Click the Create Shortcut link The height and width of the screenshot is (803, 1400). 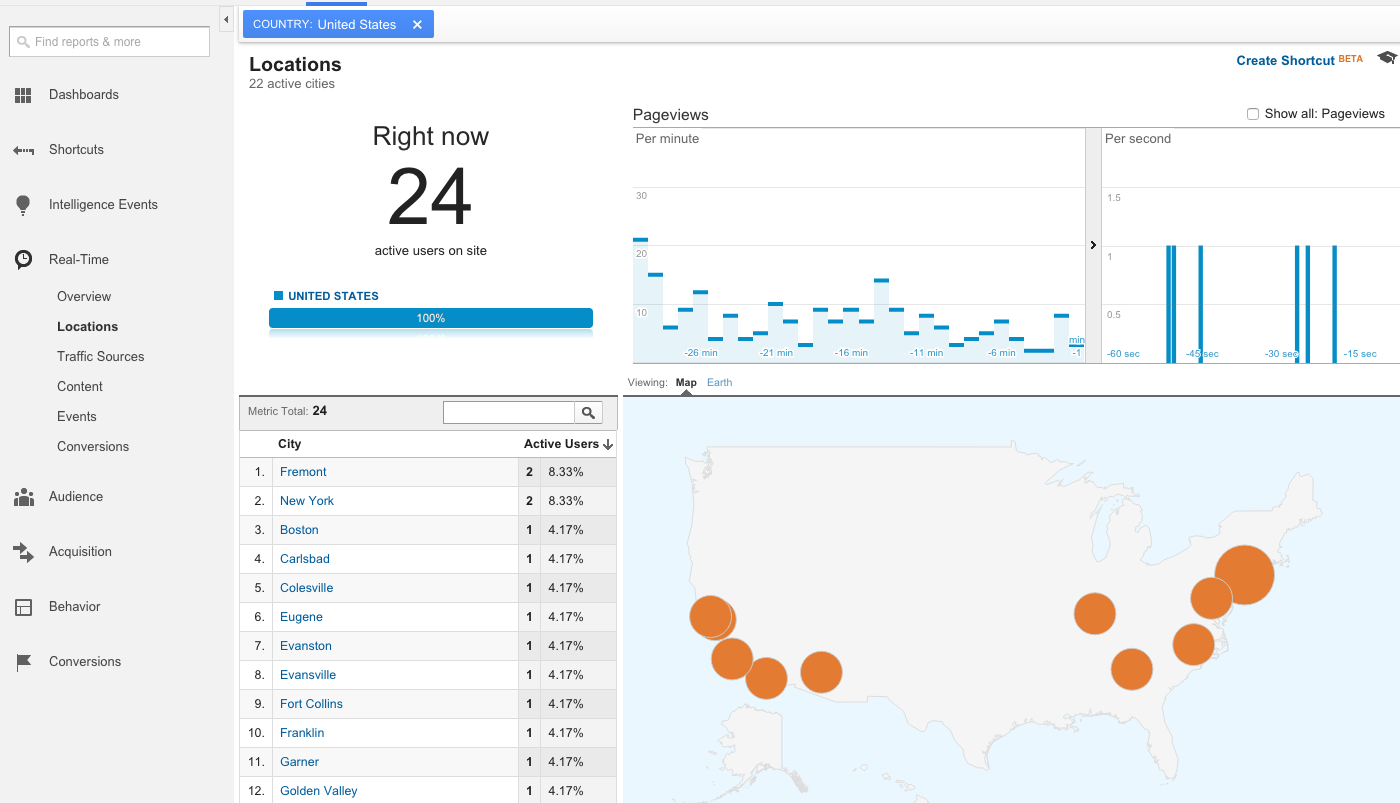point(1285,61)
